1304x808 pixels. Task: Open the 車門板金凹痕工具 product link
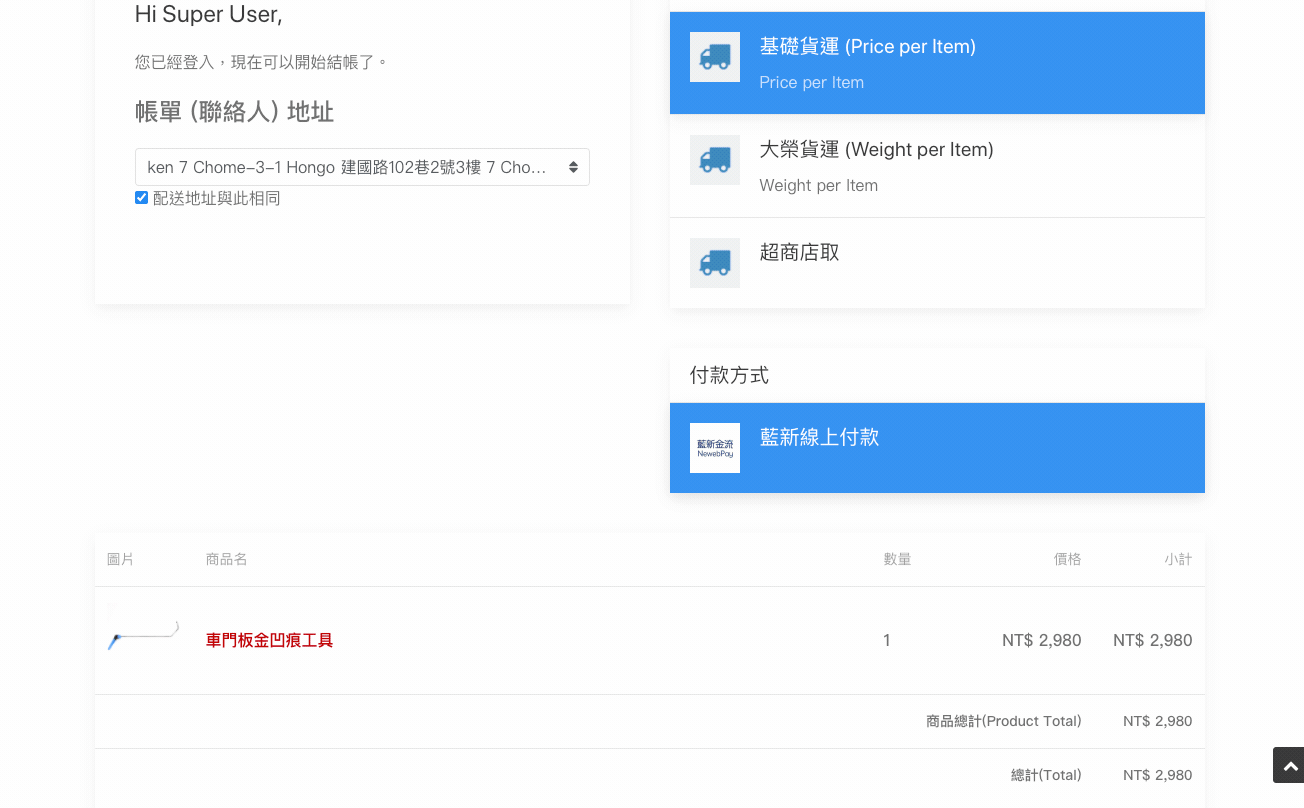tap(269, 640)
